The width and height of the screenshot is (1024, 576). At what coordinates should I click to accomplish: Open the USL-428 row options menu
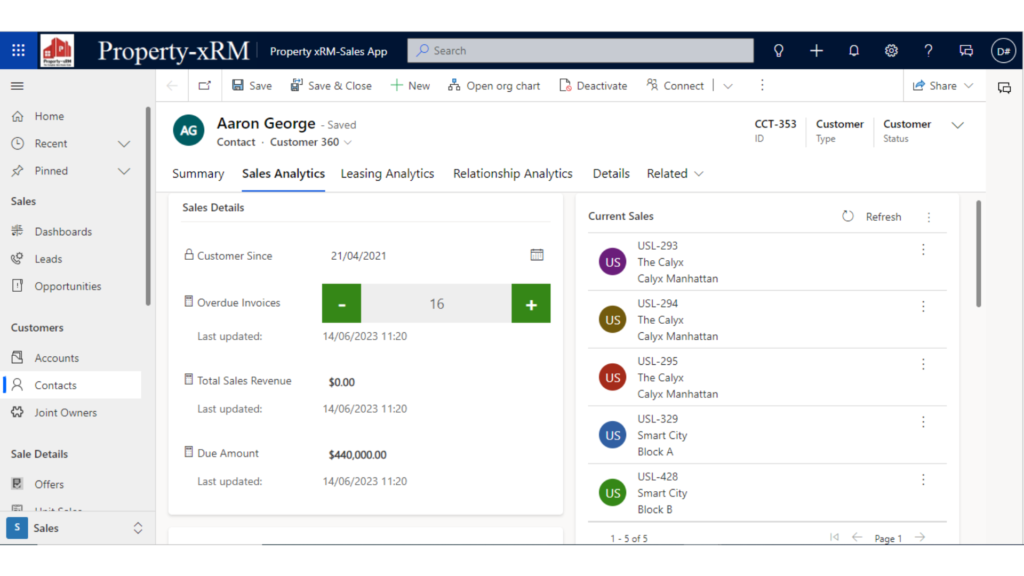pyautogui.click(x=923, y=480)
